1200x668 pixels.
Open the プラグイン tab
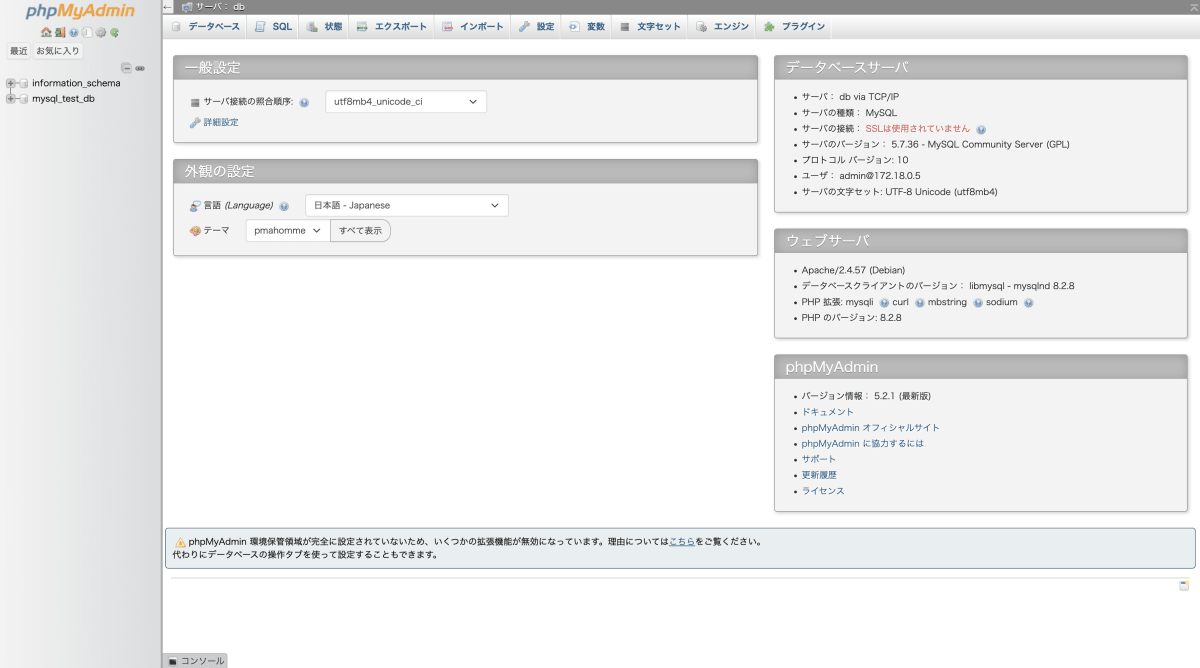tap(795, 27)
